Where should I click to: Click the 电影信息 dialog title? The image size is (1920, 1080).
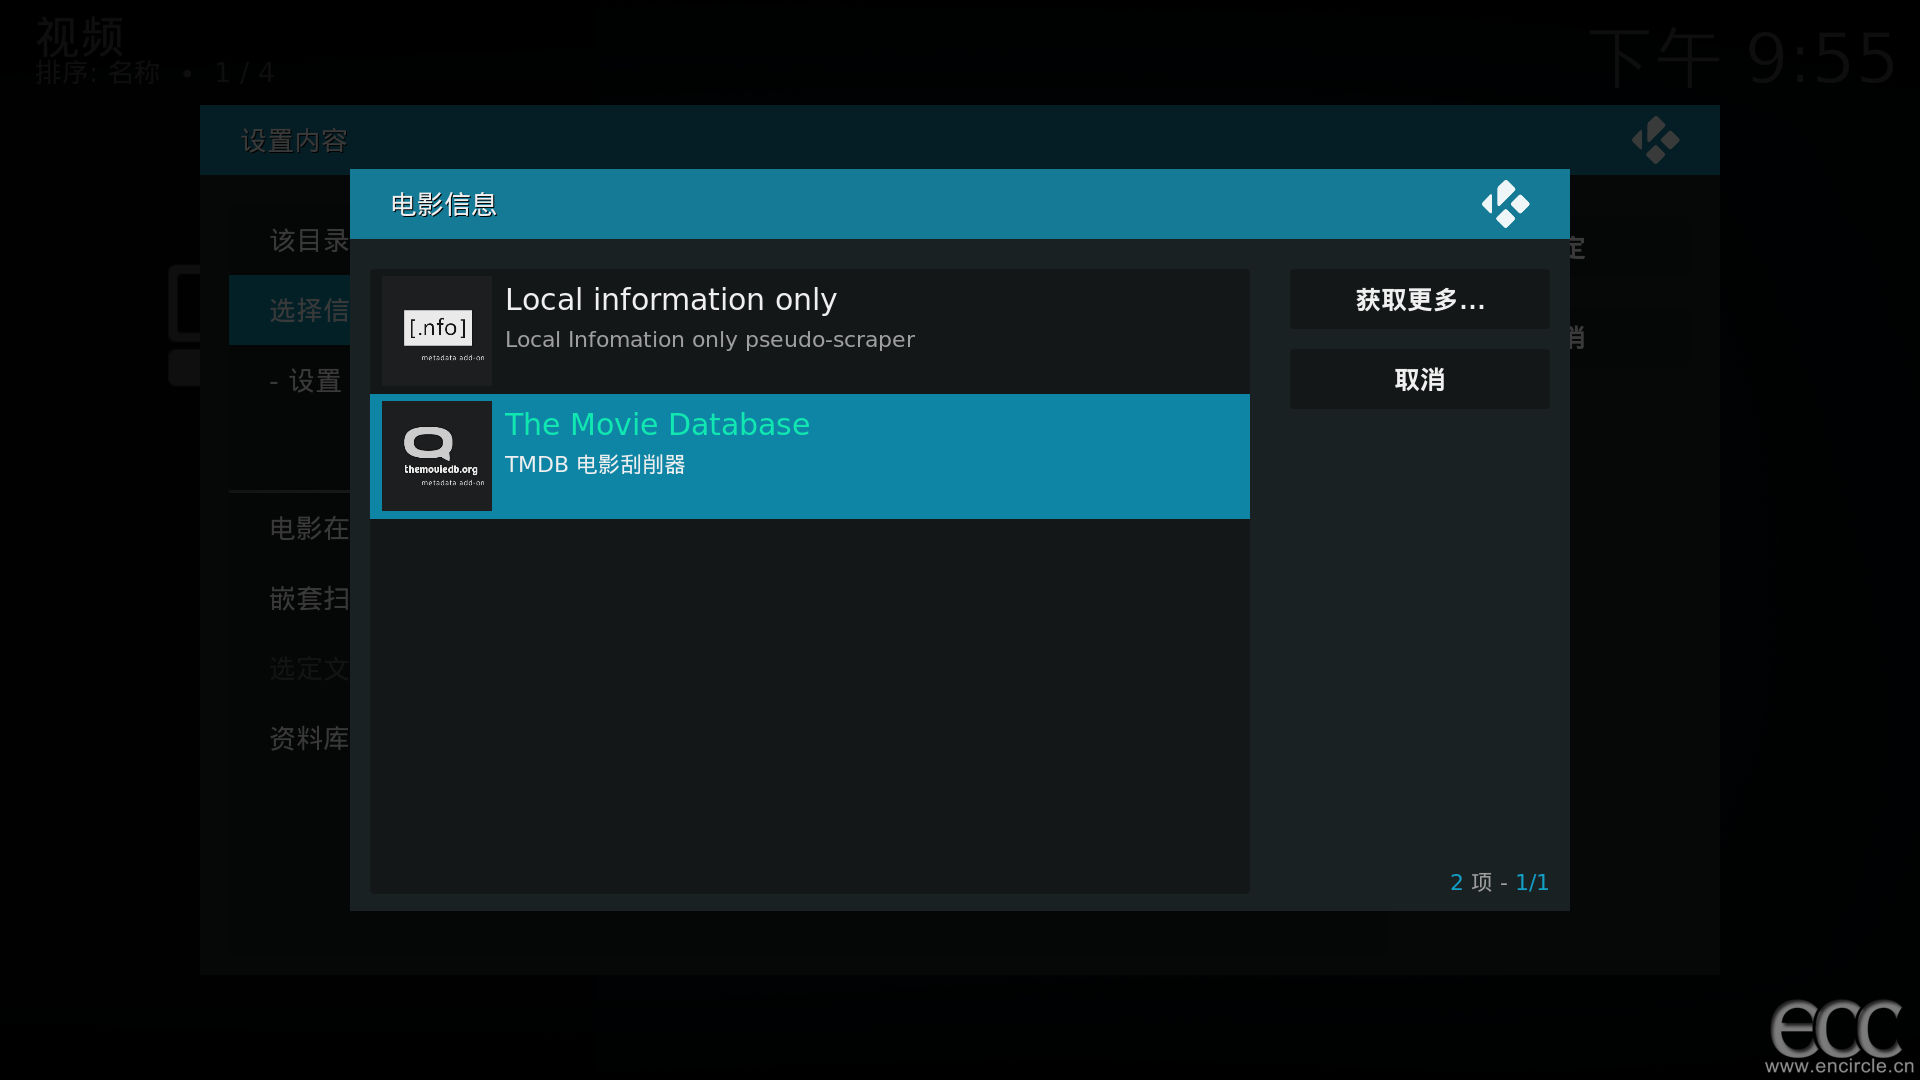(x=444, y=205)
